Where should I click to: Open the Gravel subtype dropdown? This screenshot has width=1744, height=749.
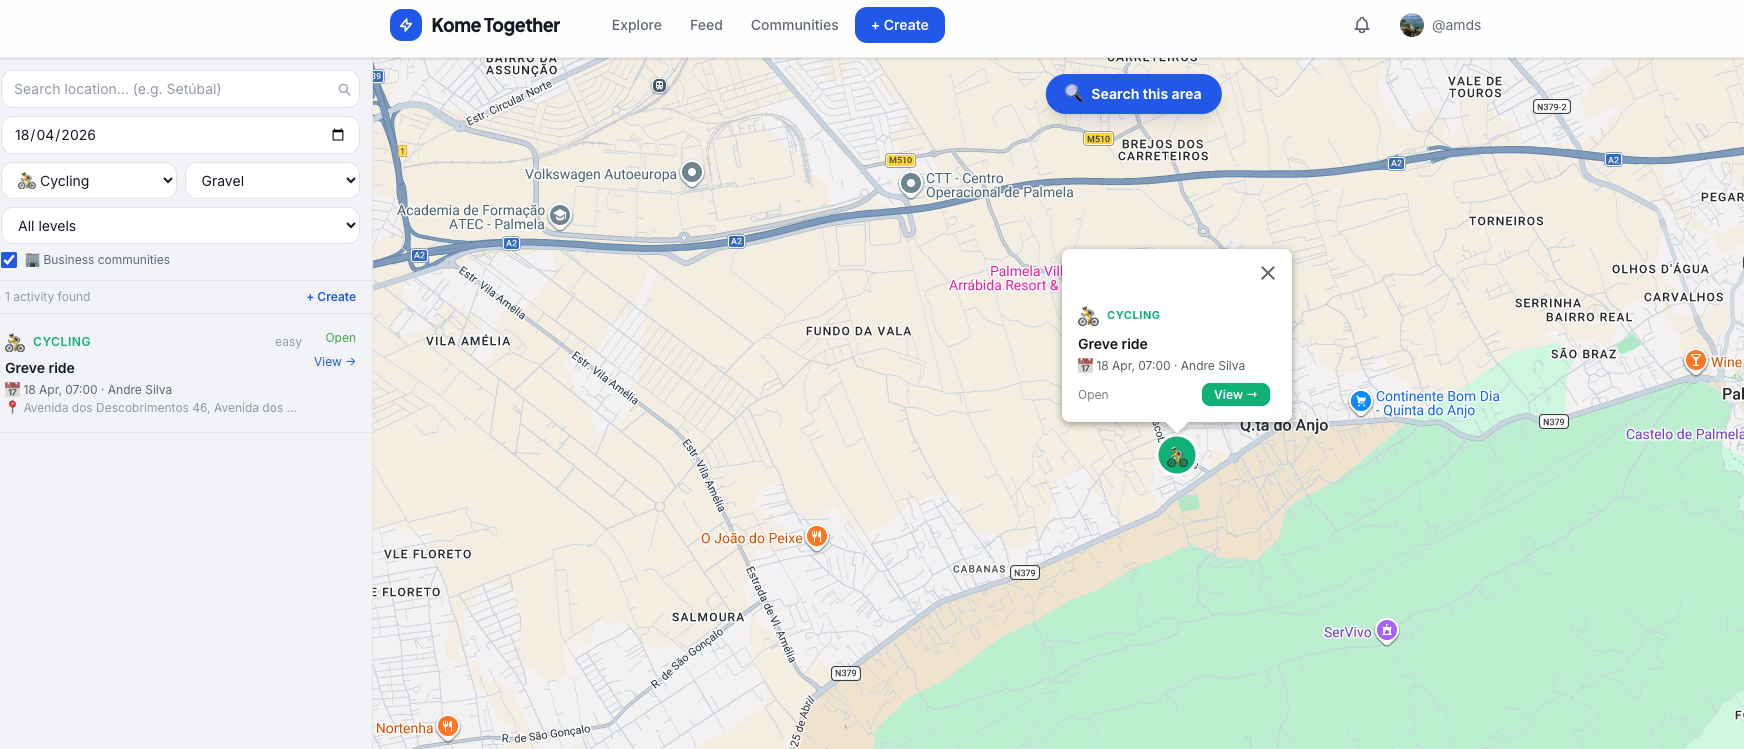coord(272,181)
